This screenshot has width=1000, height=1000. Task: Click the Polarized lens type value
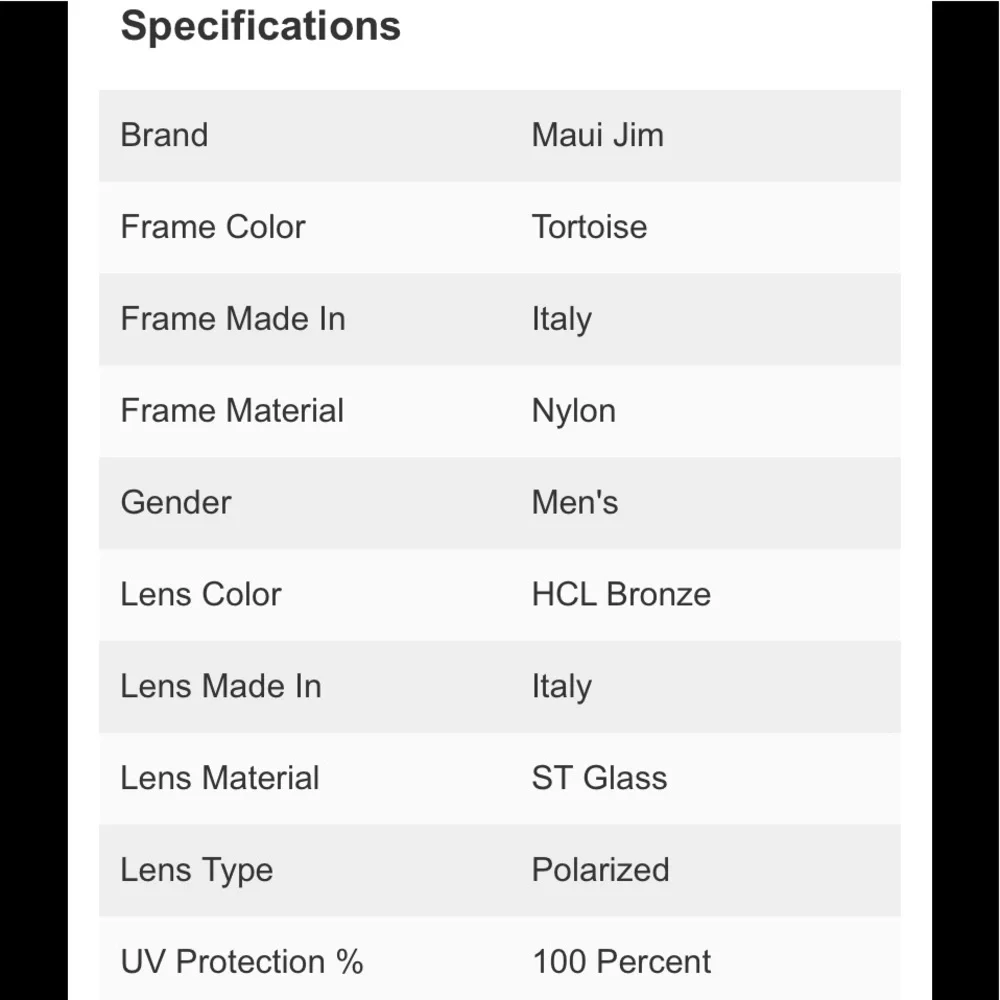(601, 870)
